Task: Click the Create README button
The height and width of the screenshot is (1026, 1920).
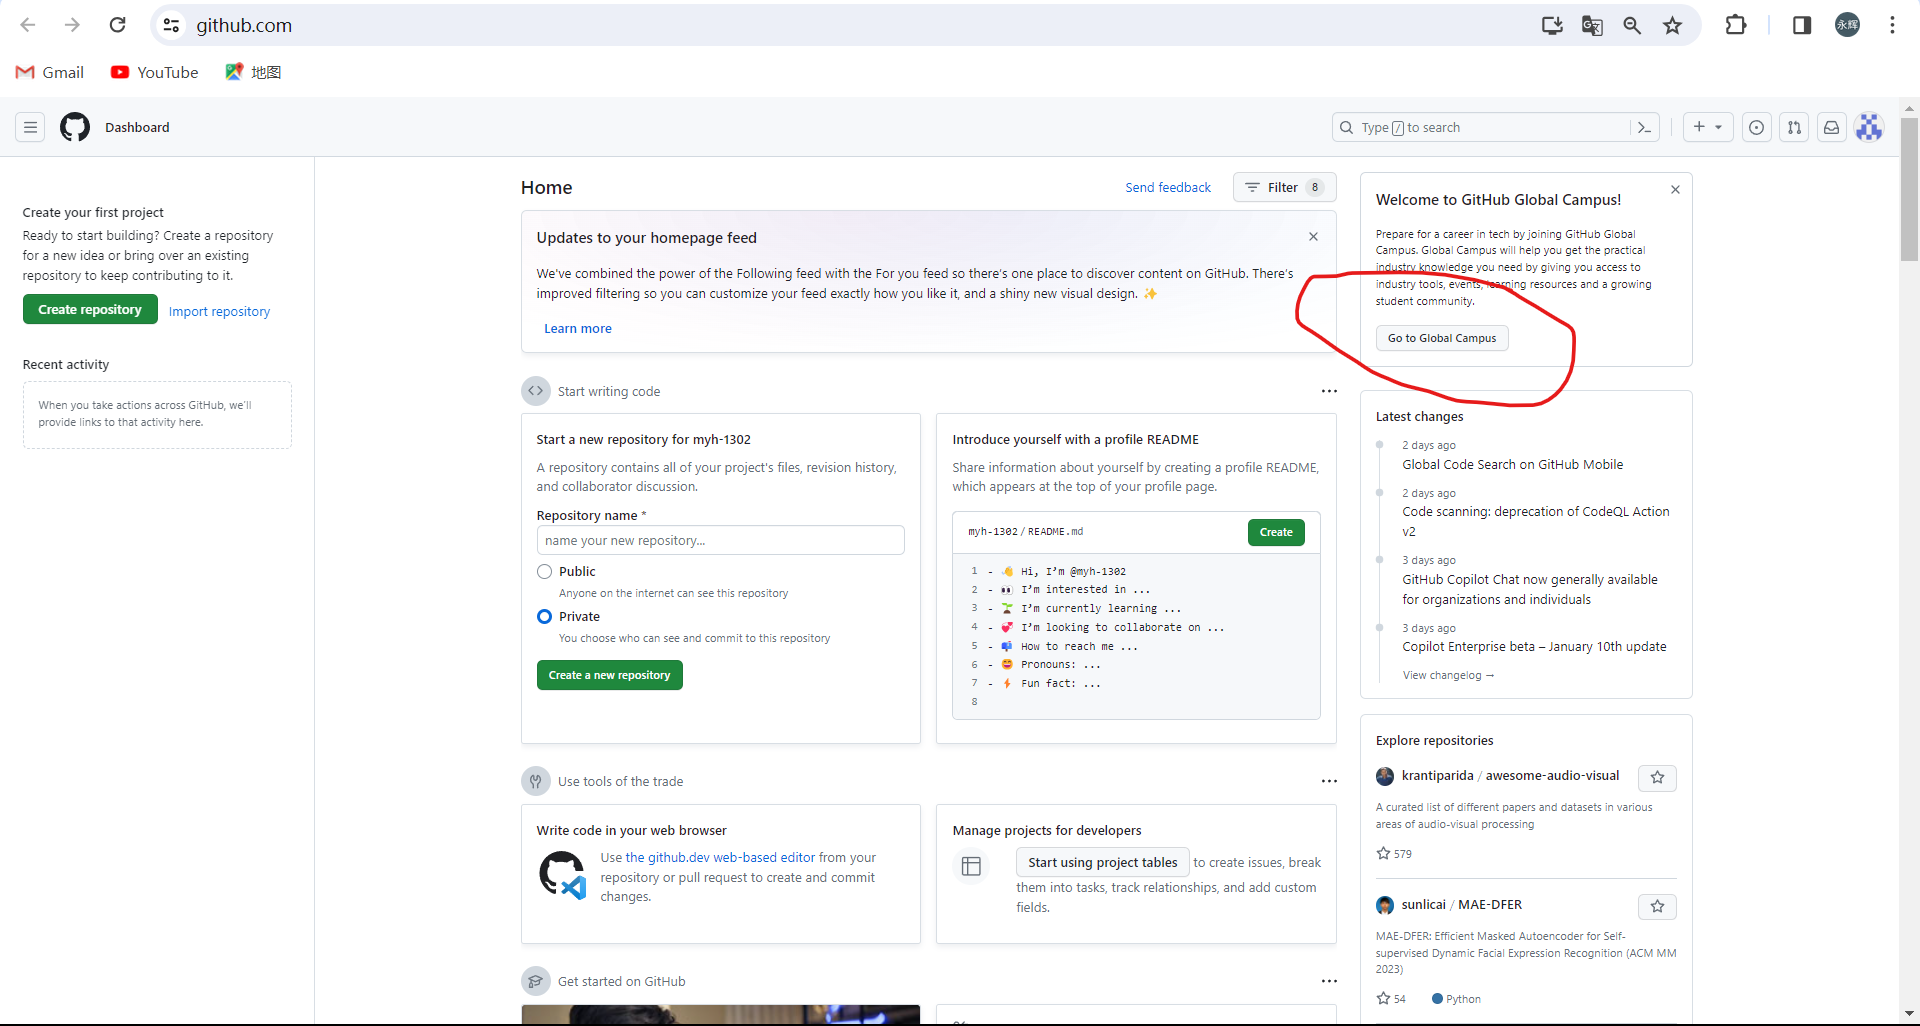Action: coord(1276,532)
